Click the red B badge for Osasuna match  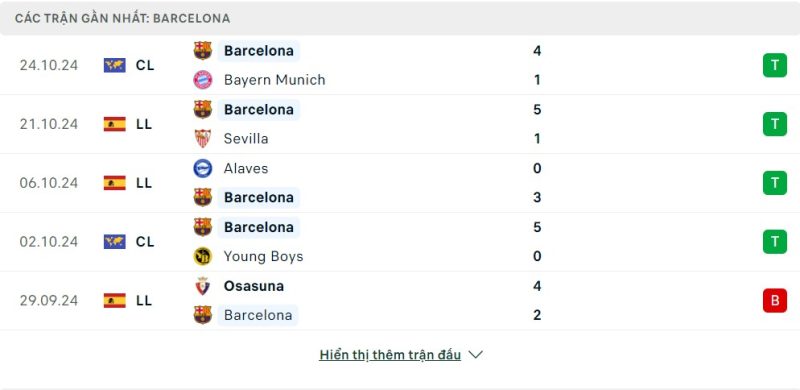pos(774,300)
